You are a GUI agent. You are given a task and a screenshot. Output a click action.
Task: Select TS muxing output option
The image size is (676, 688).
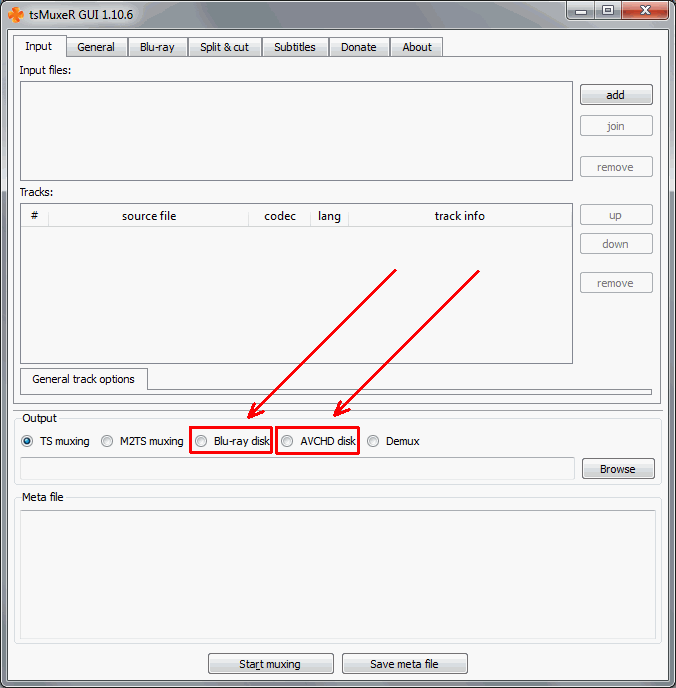[55, 441]
